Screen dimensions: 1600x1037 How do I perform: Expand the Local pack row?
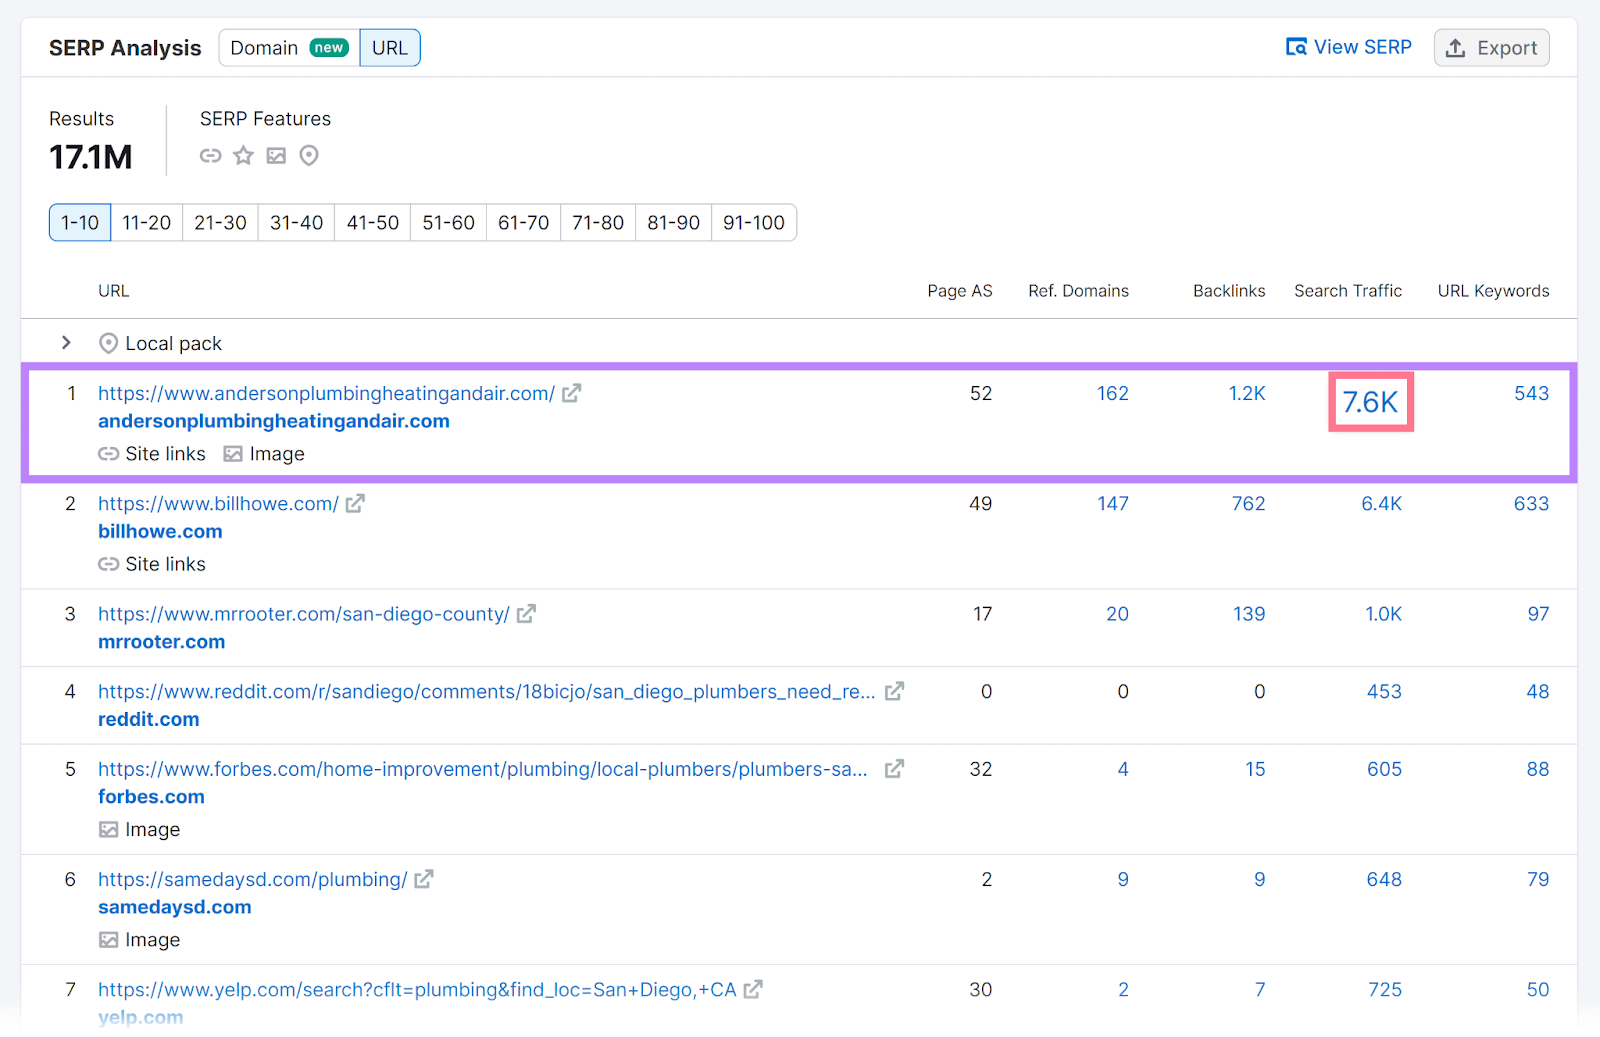click(66, 342)
